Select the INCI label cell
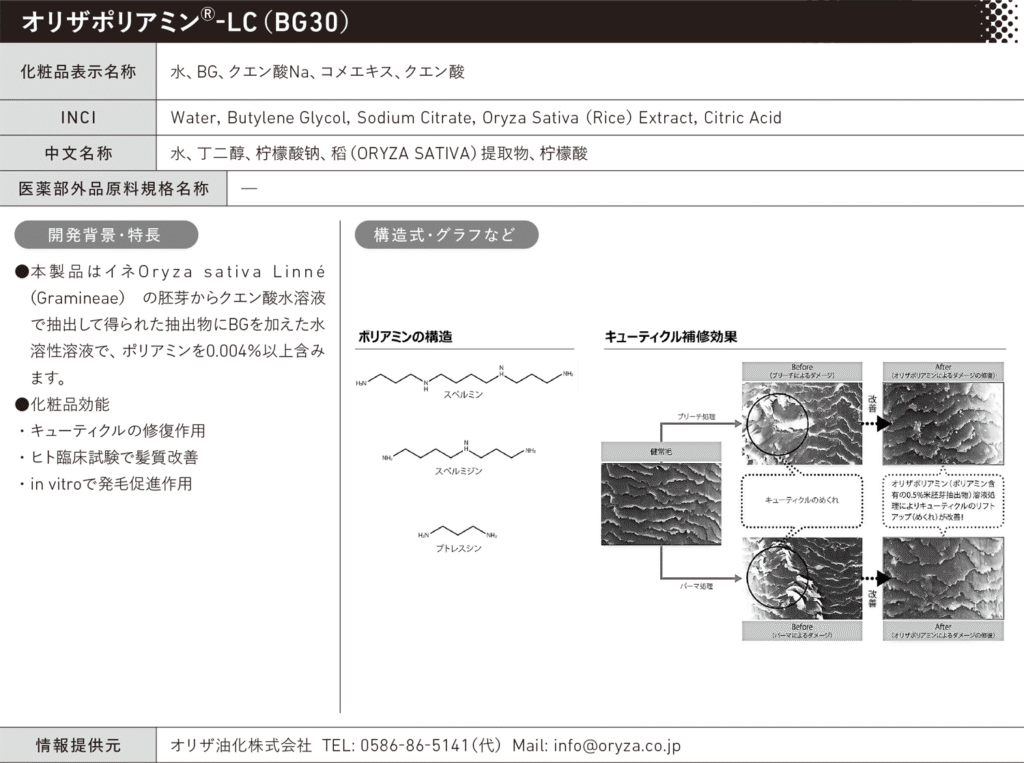The width and height of the screenshot is (1024, 763). pyautogui.click(x=78, y=118)
